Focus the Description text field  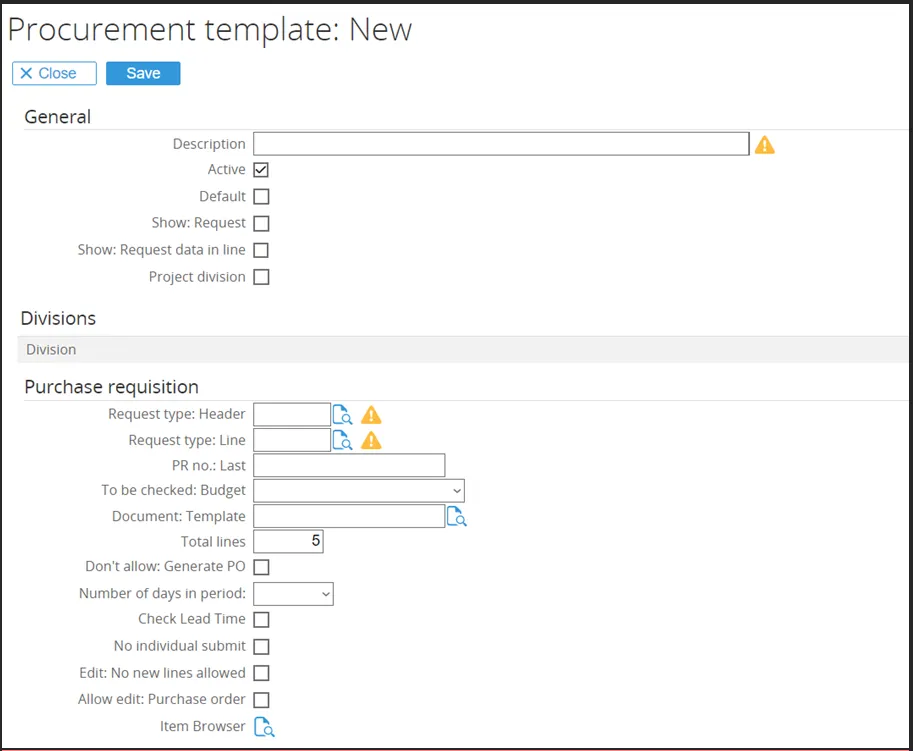500,144
